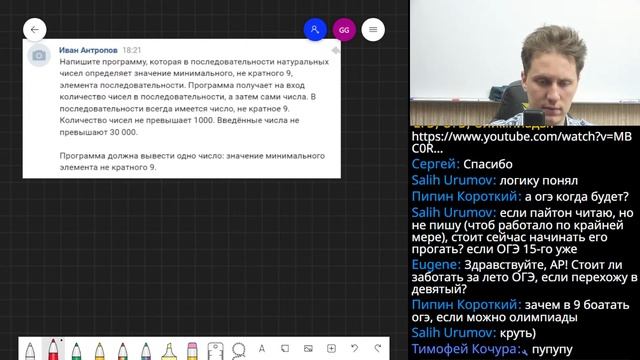Select the ruler tool
The width and height of the screenshot is (640, 360).
click(x=216, y=351)
